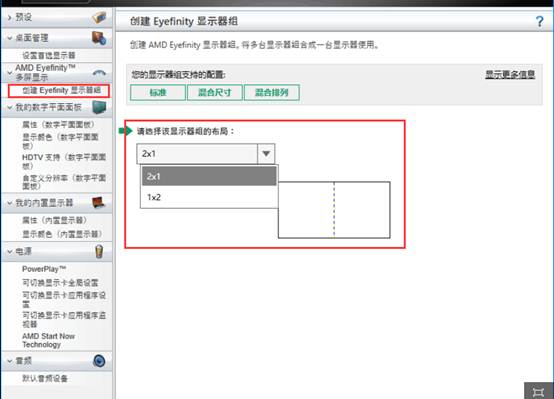554x399 pixels.
Task: Collapse the 音频 section chevron
Action: tap(10, 361)
